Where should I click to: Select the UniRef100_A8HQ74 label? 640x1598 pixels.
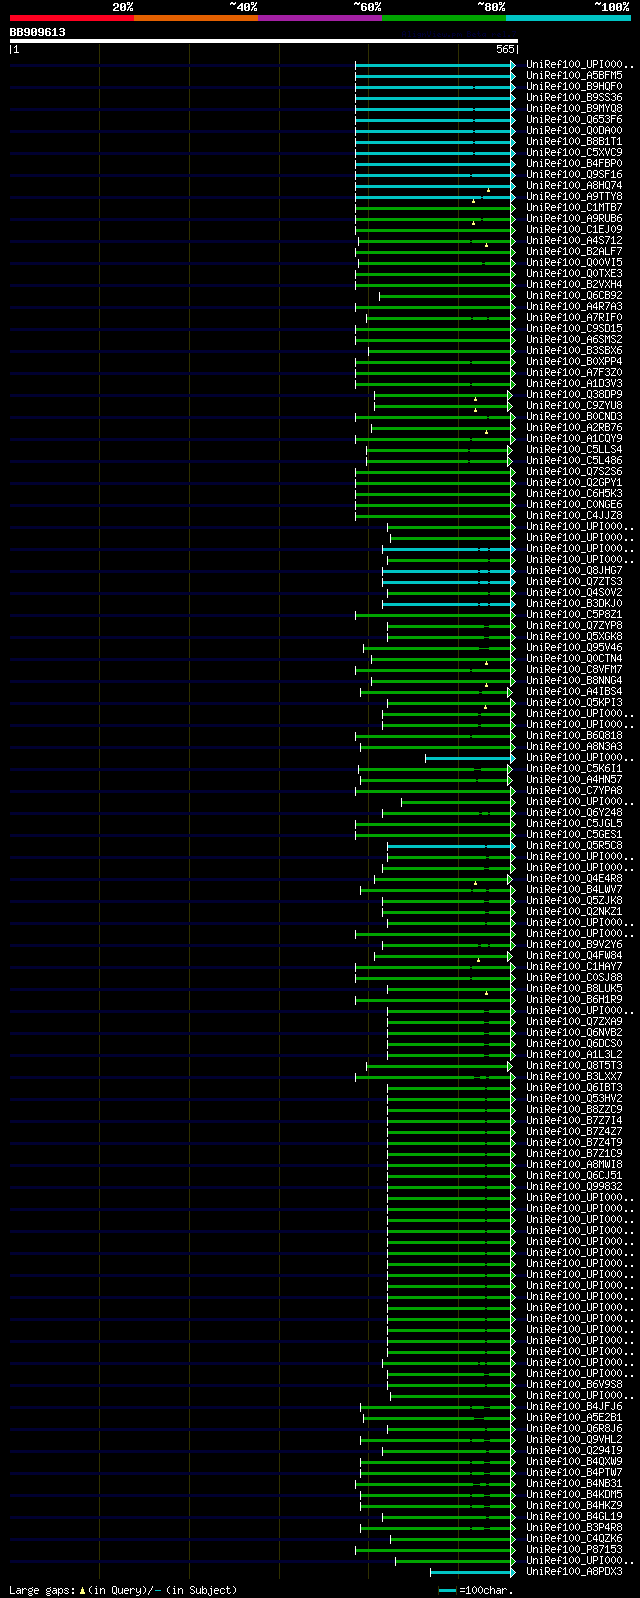(x=574, y=186)
